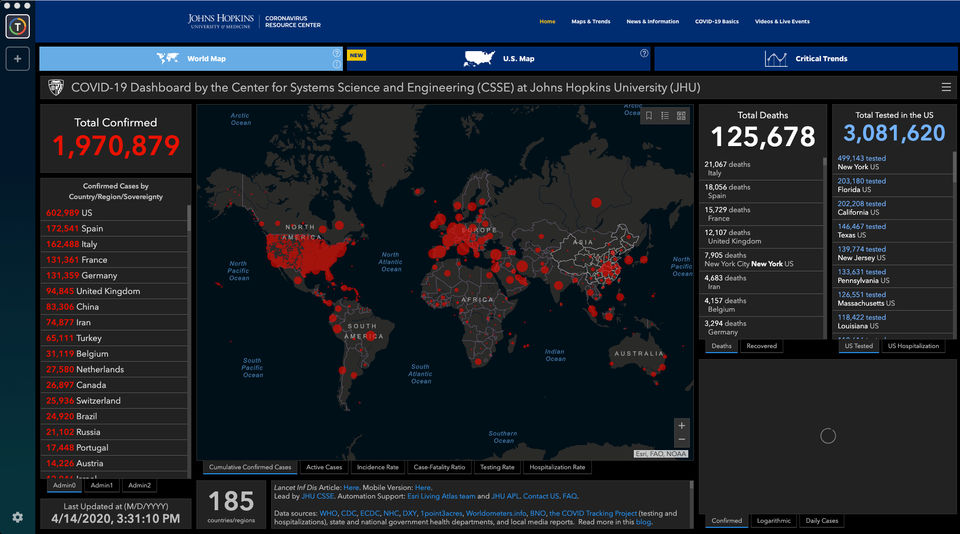Select '172,541 Spain' in confirmed list

pyautogui.click(x=114, y=228)
